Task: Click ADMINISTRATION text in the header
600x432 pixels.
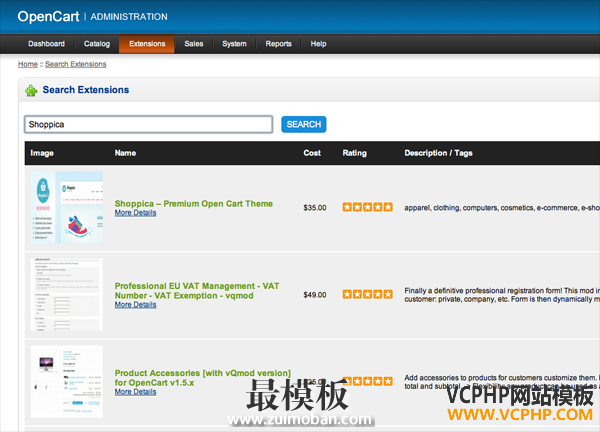Action: [129, 17]
